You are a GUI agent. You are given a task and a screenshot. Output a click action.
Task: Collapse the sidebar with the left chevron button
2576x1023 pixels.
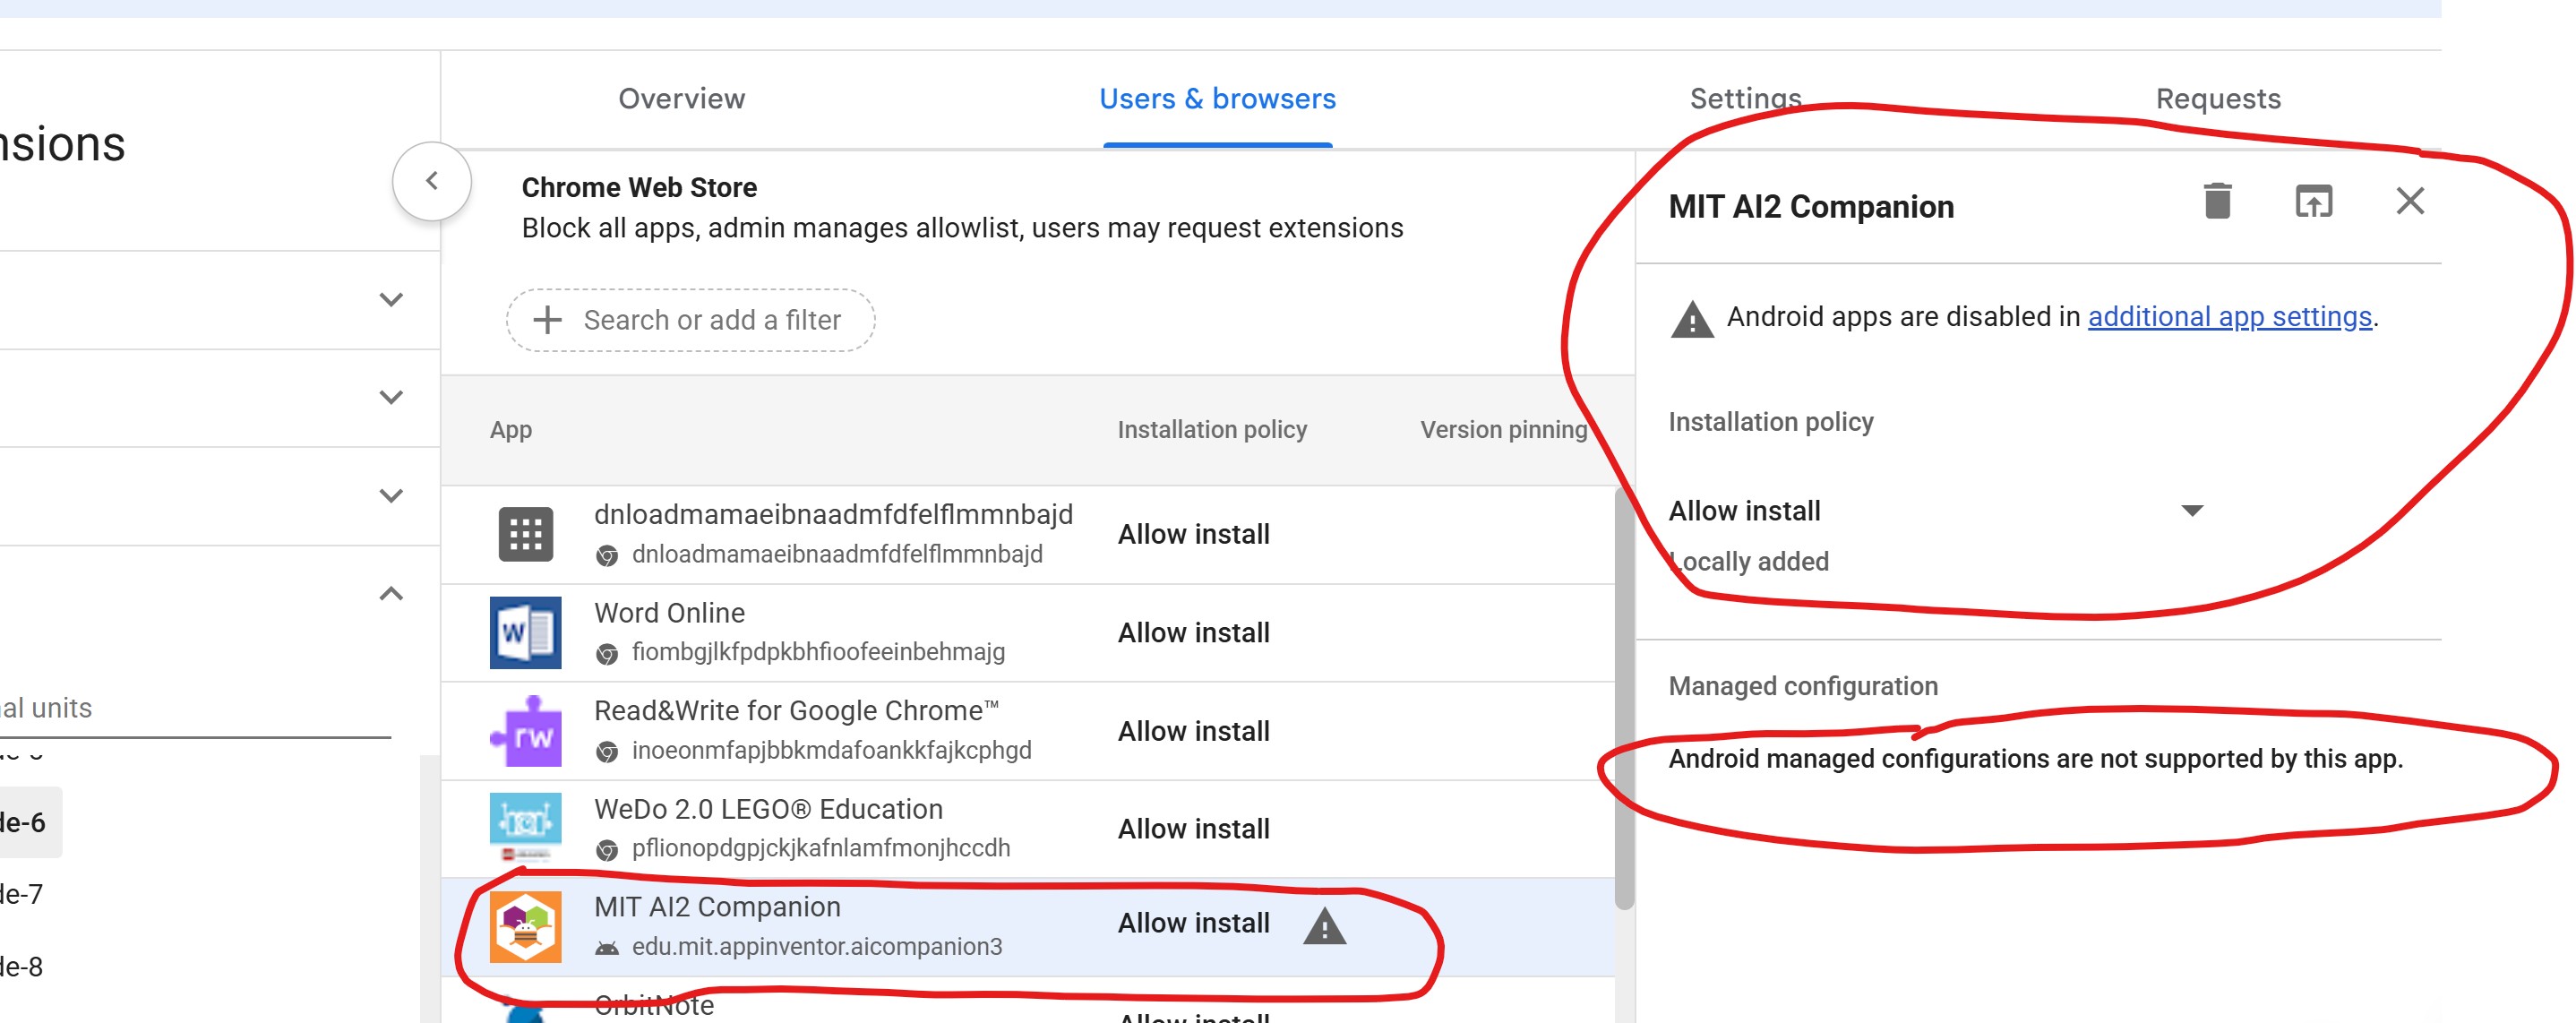[432, 182]
